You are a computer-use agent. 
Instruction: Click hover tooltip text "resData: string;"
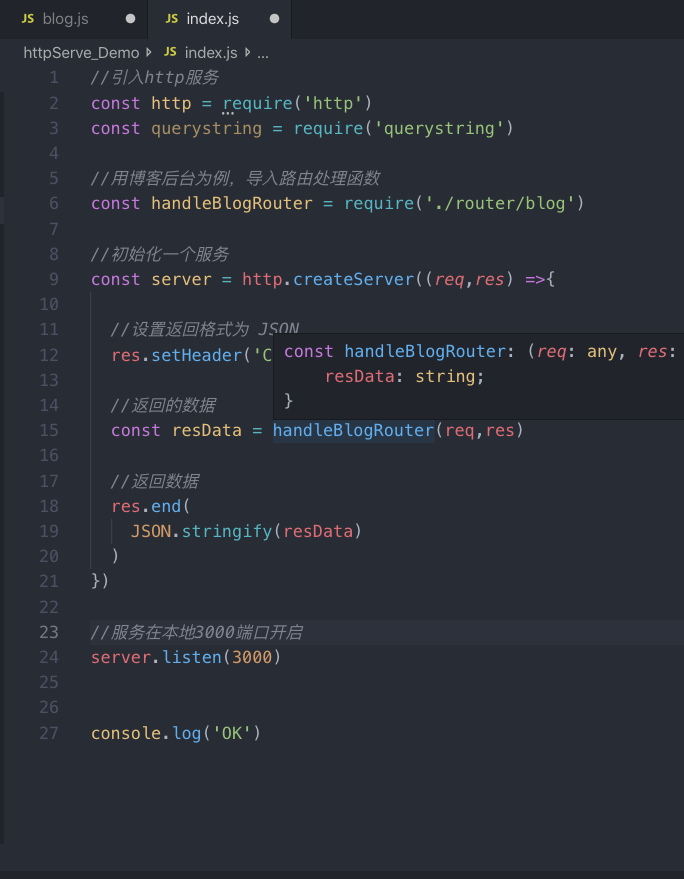(404, 376)
